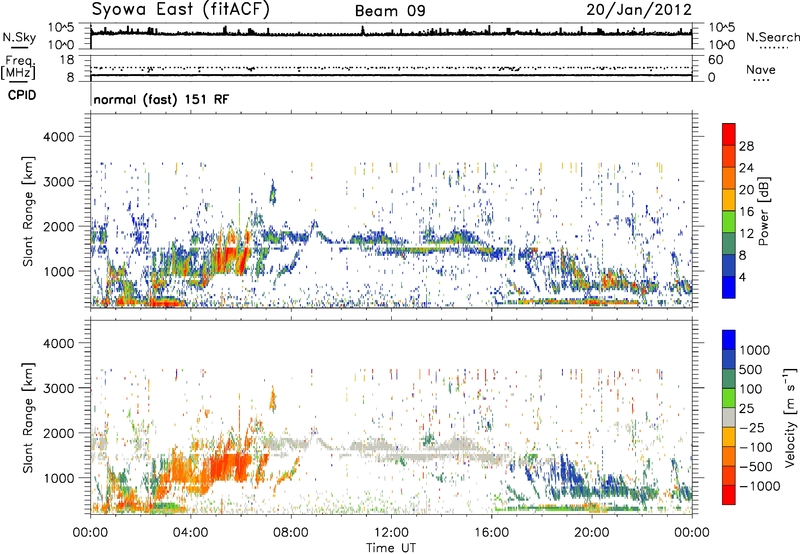Viewport: 800px width, 554px height.
Task: Click the positive '1000' velocity color bar label
Action: coord(754,350)
